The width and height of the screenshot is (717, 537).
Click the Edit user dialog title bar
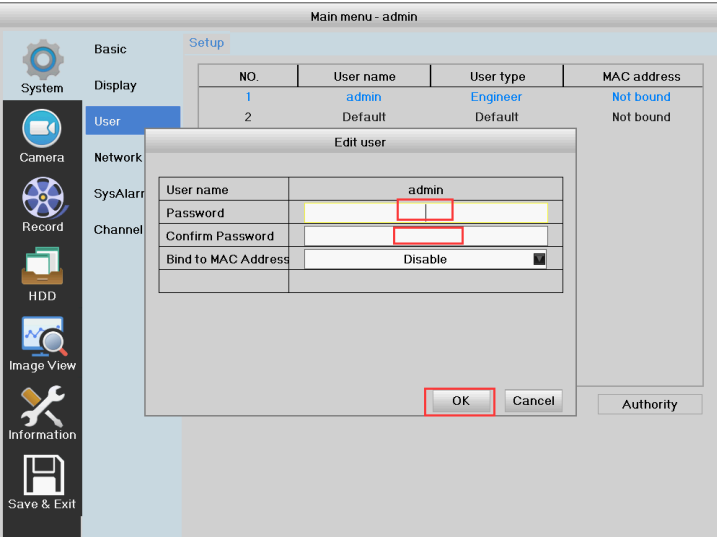360,142
